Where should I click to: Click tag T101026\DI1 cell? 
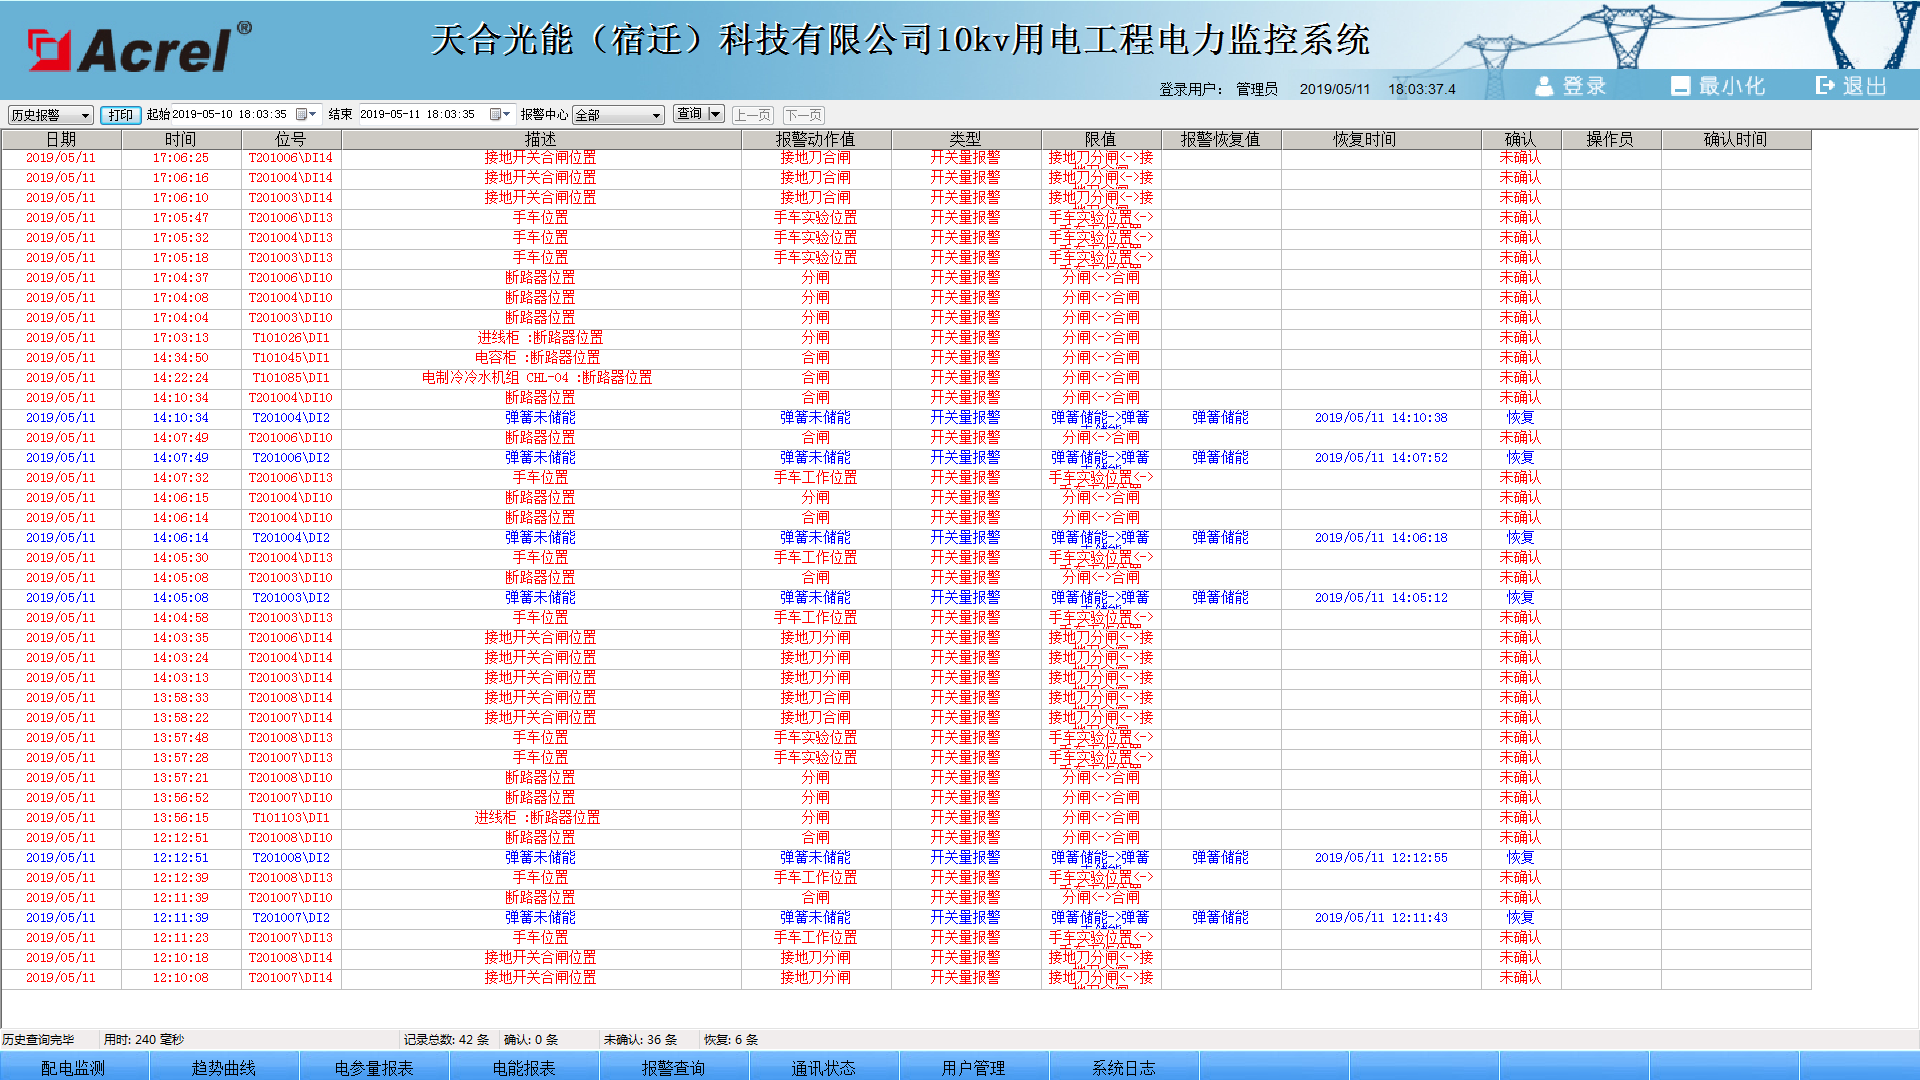pos(291,338)
